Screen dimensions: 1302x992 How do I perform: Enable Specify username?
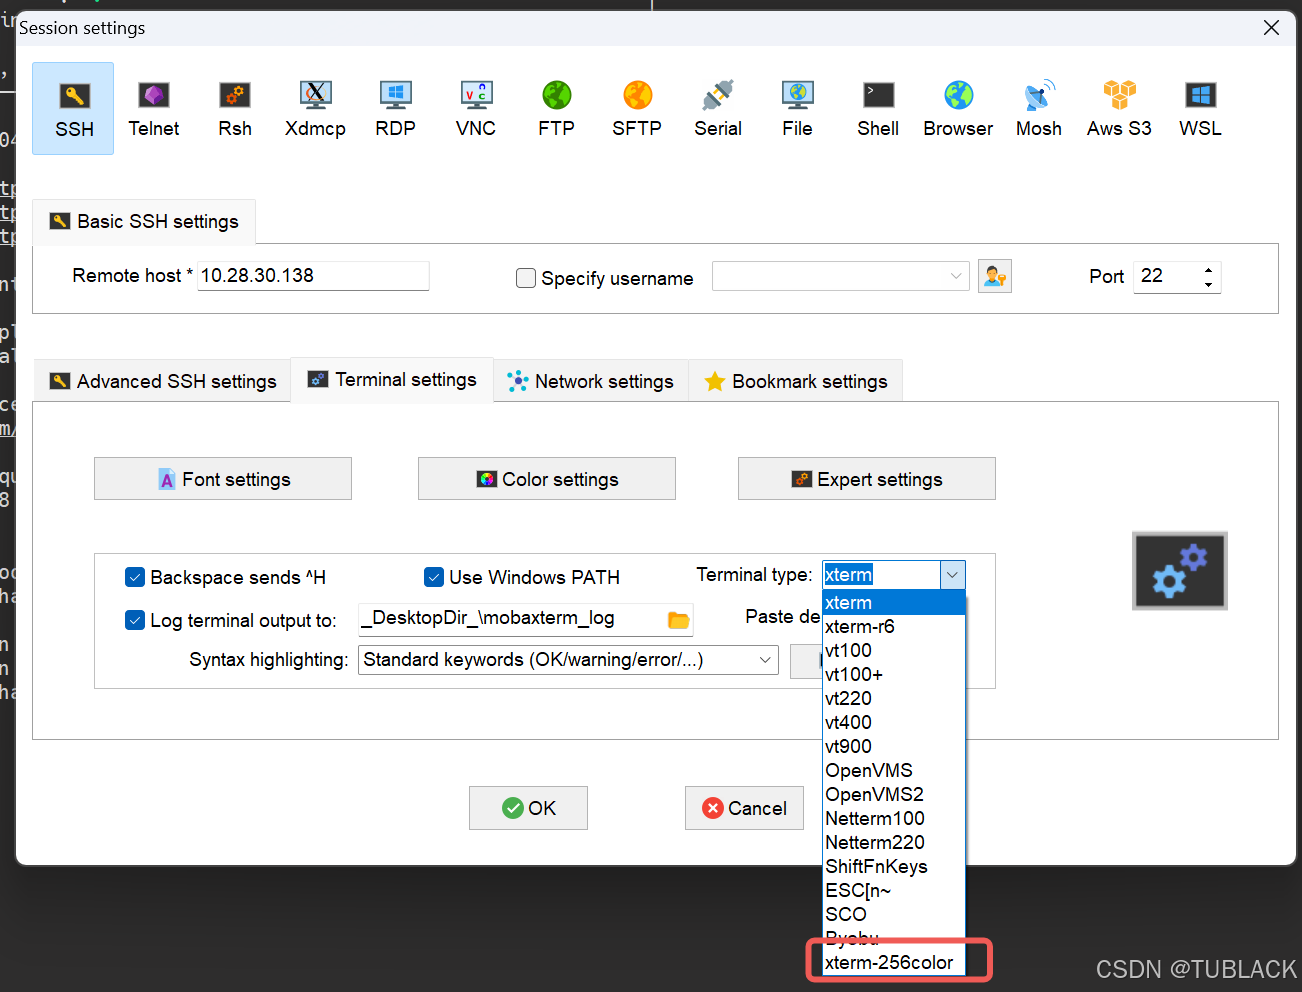pyautogui.click(x=526, y=278)
